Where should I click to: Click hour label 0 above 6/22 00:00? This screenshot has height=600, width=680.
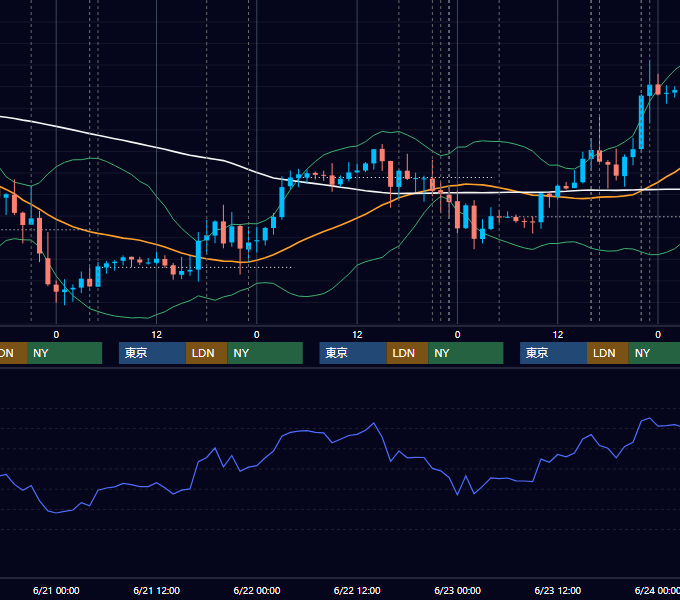coord(257,335)
